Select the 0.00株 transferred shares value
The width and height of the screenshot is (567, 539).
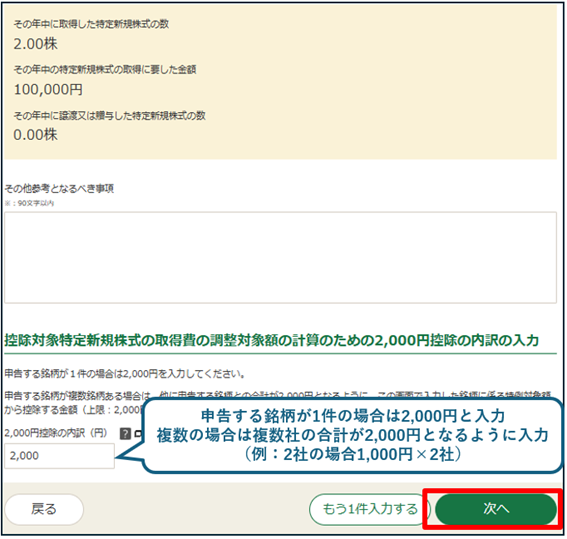35,135
